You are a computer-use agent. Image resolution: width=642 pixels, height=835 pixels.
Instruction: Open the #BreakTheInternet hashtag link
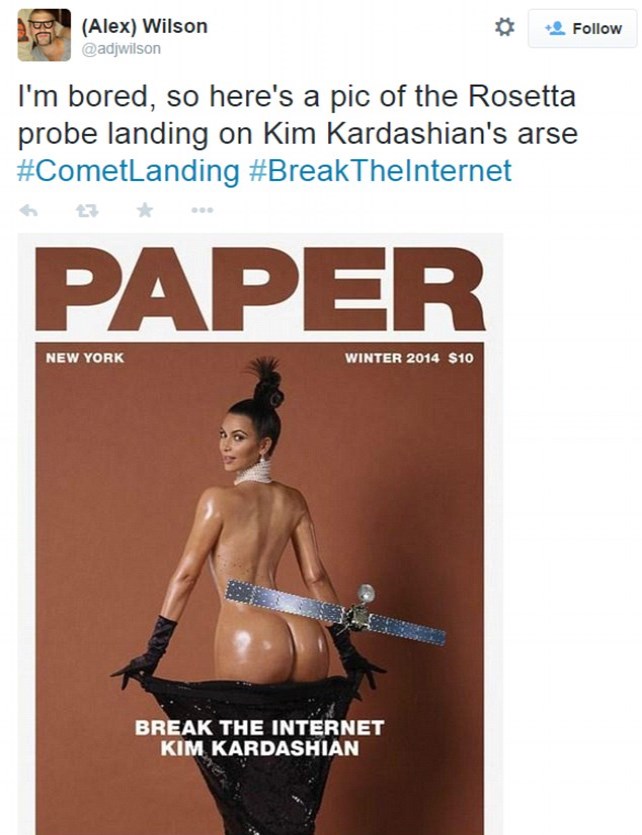coord(380,171)
